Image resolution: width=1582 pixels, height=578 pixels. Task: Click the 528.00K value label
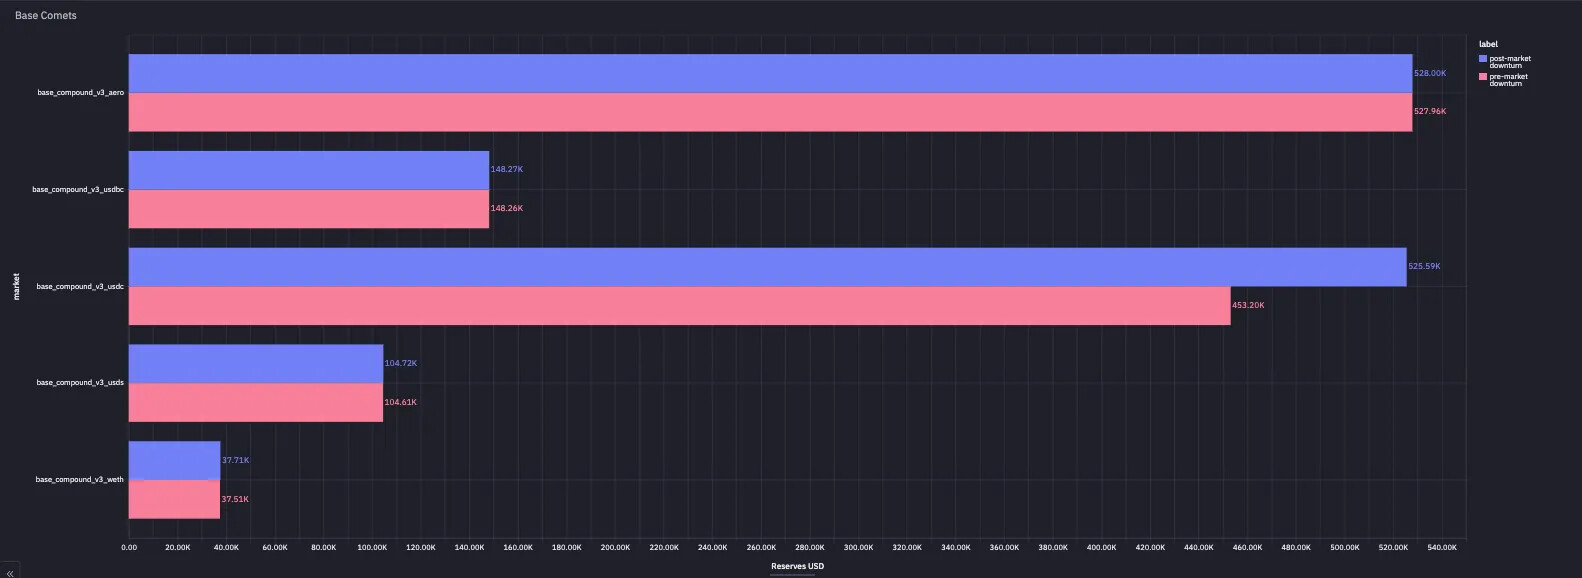pyautogui.click(x=1430, y=73)
